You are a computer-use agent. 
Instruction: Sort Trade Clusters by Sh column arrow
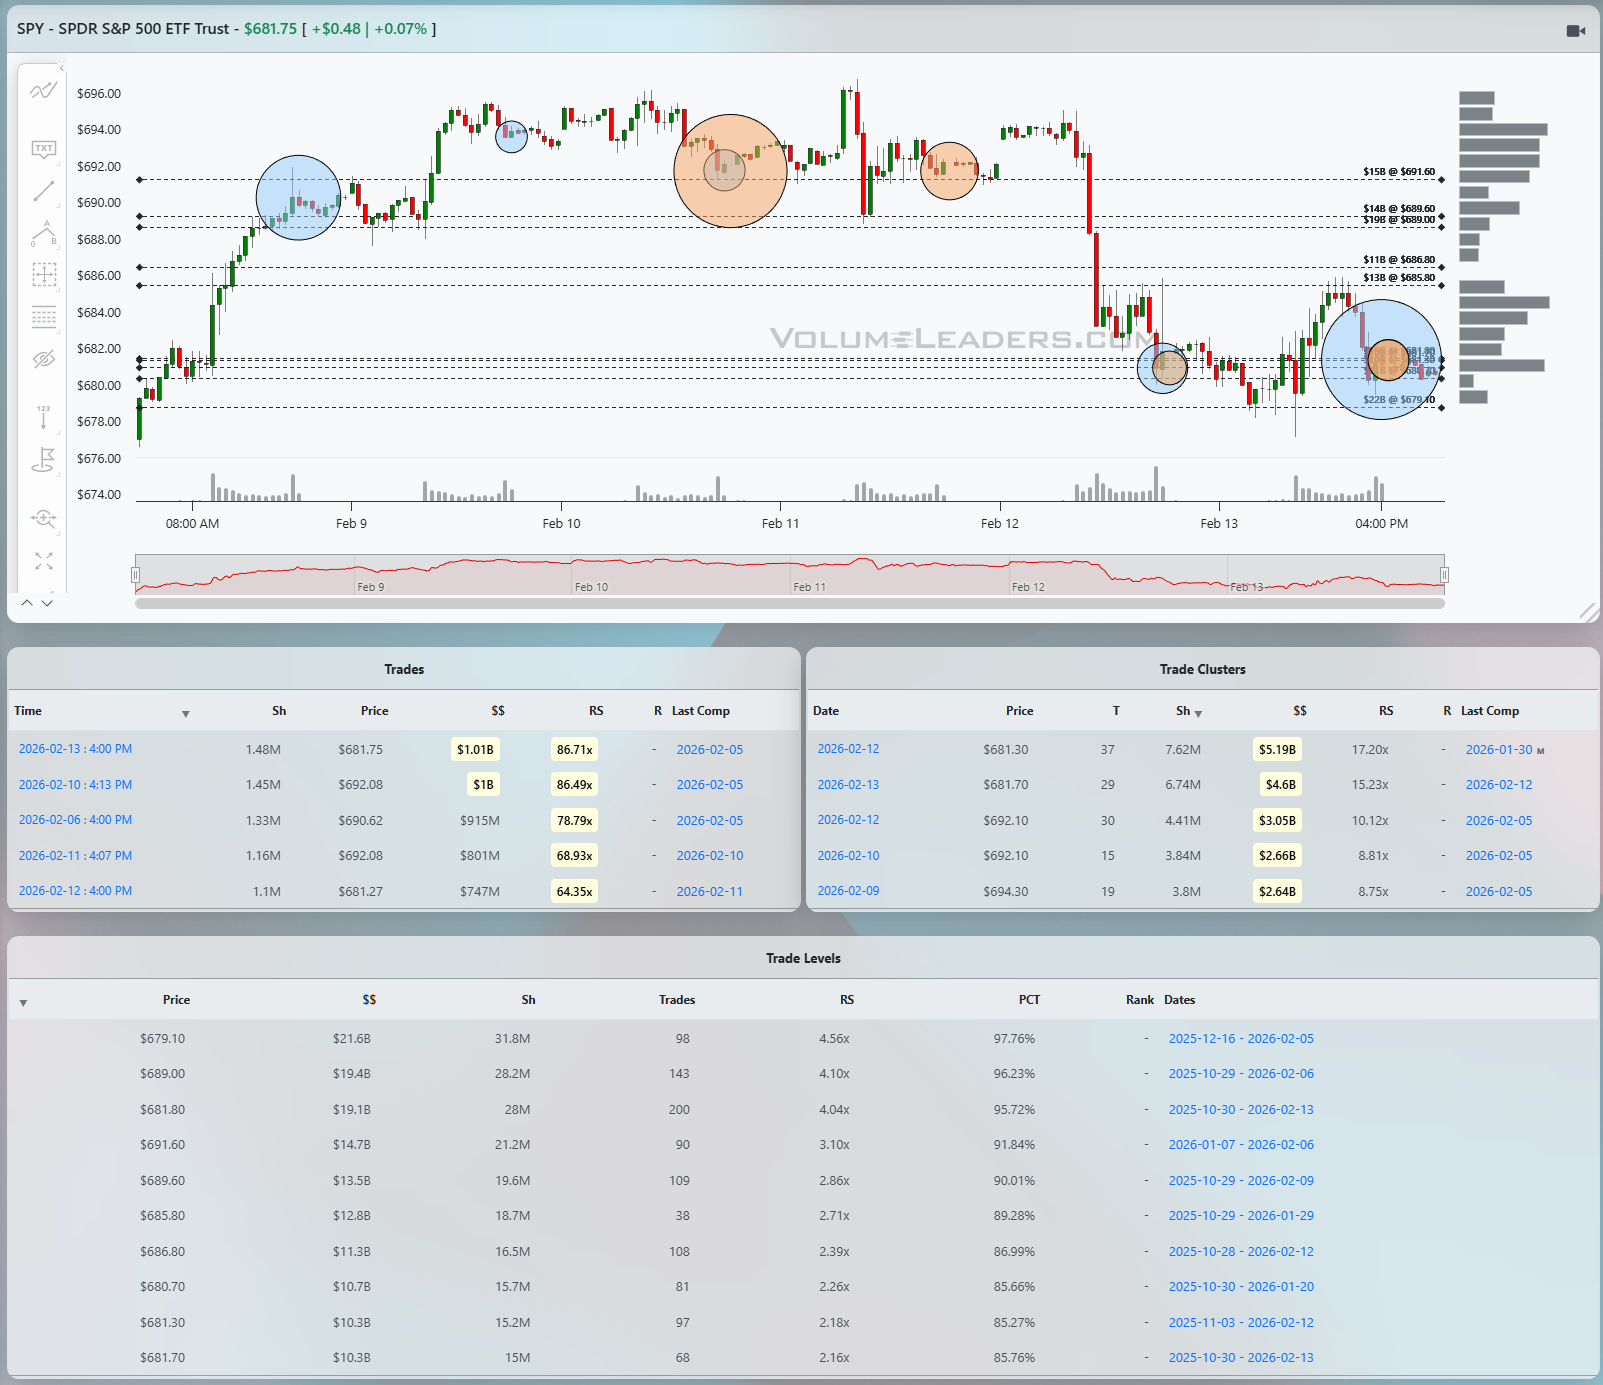(1198, 714)
